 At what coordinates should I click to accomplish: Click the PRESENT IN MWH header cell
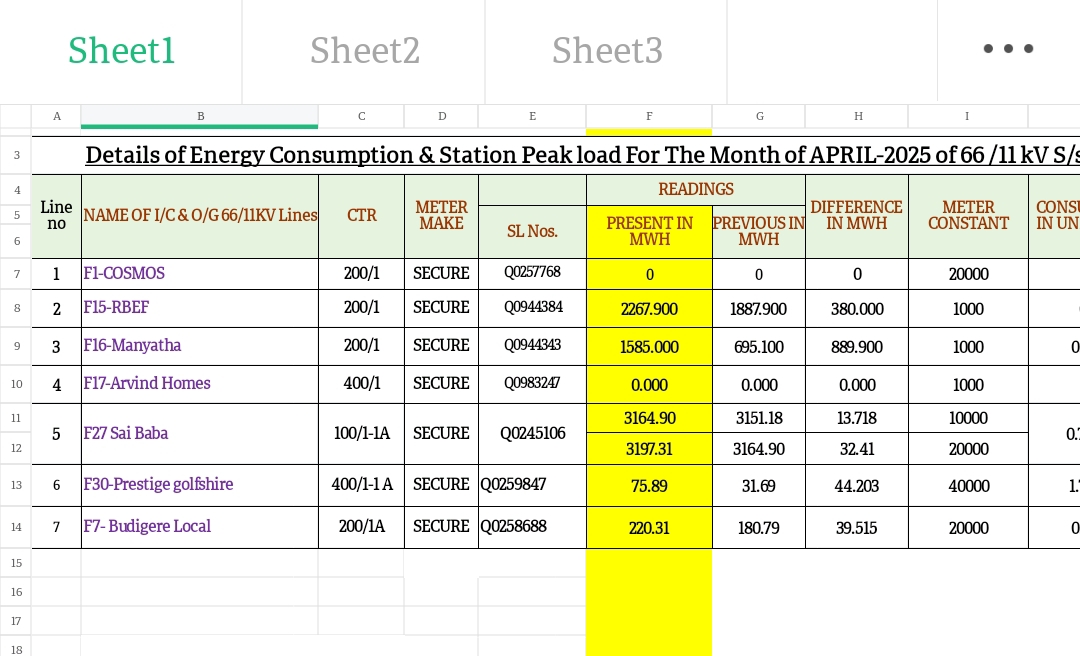[649, 232]
